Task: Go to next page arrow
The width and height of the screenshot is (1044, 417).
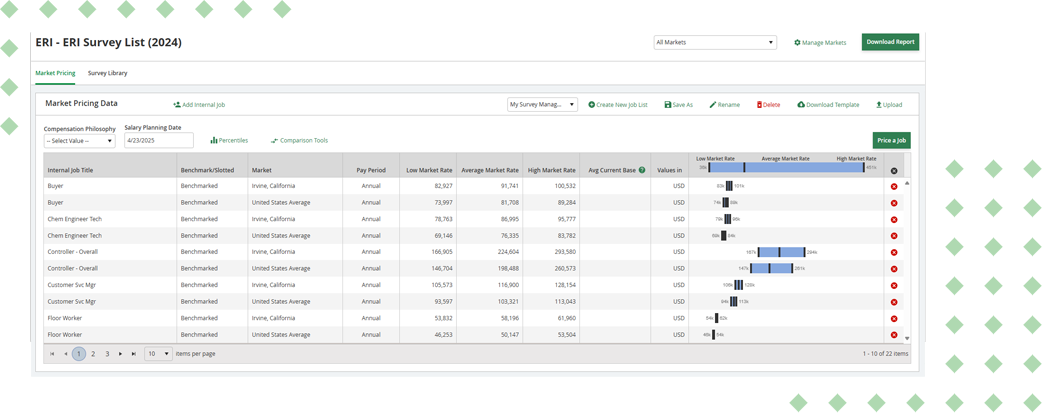Action: pyautogui.click(x=121, y=354)
